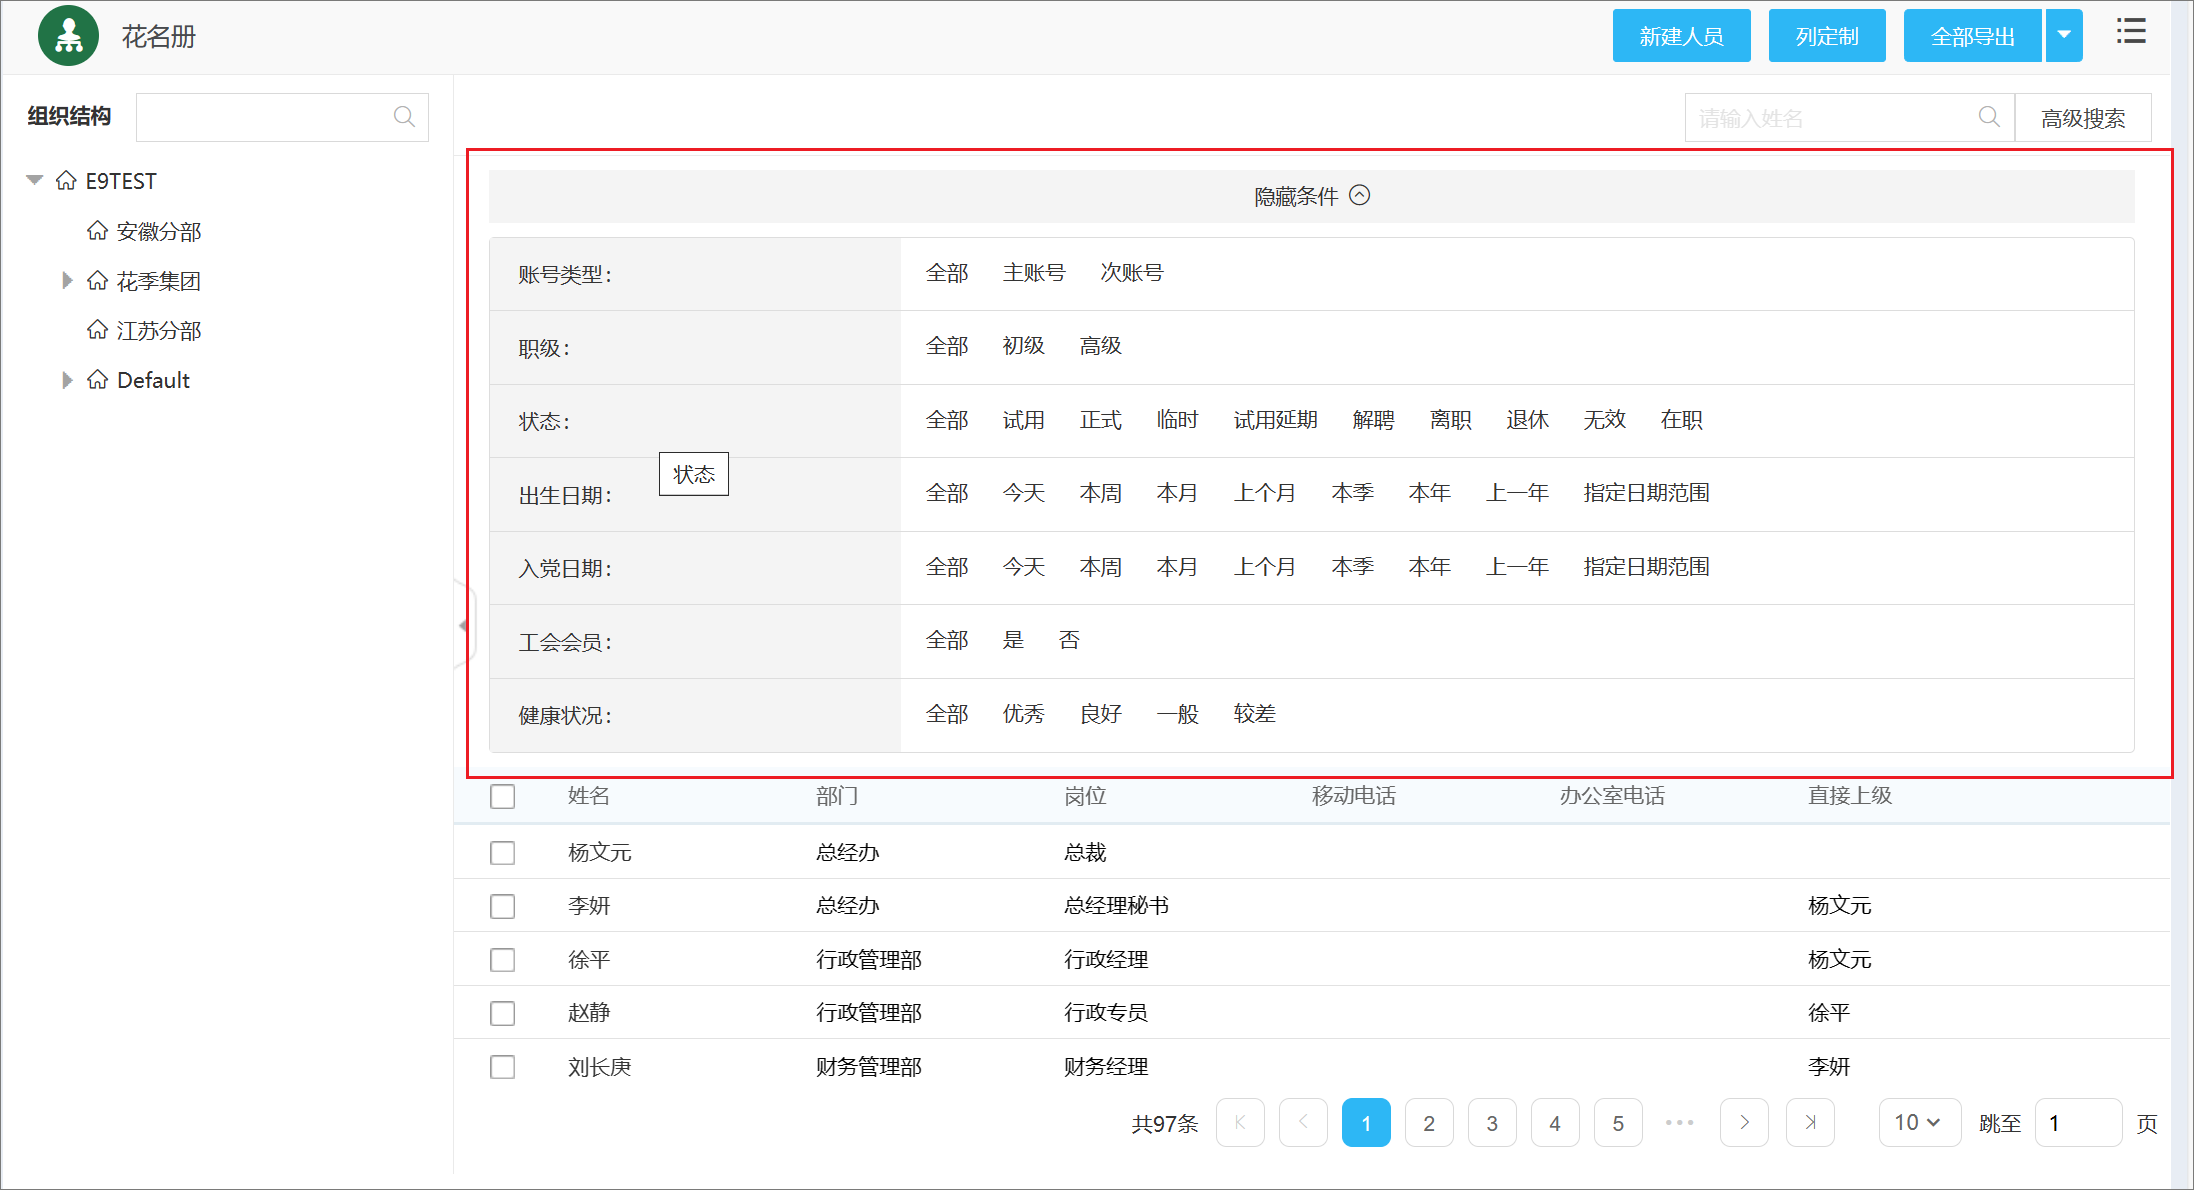Click the pagination ellipsis for more pages
2194x1190 pixels.
(x=1680, y=1122)
